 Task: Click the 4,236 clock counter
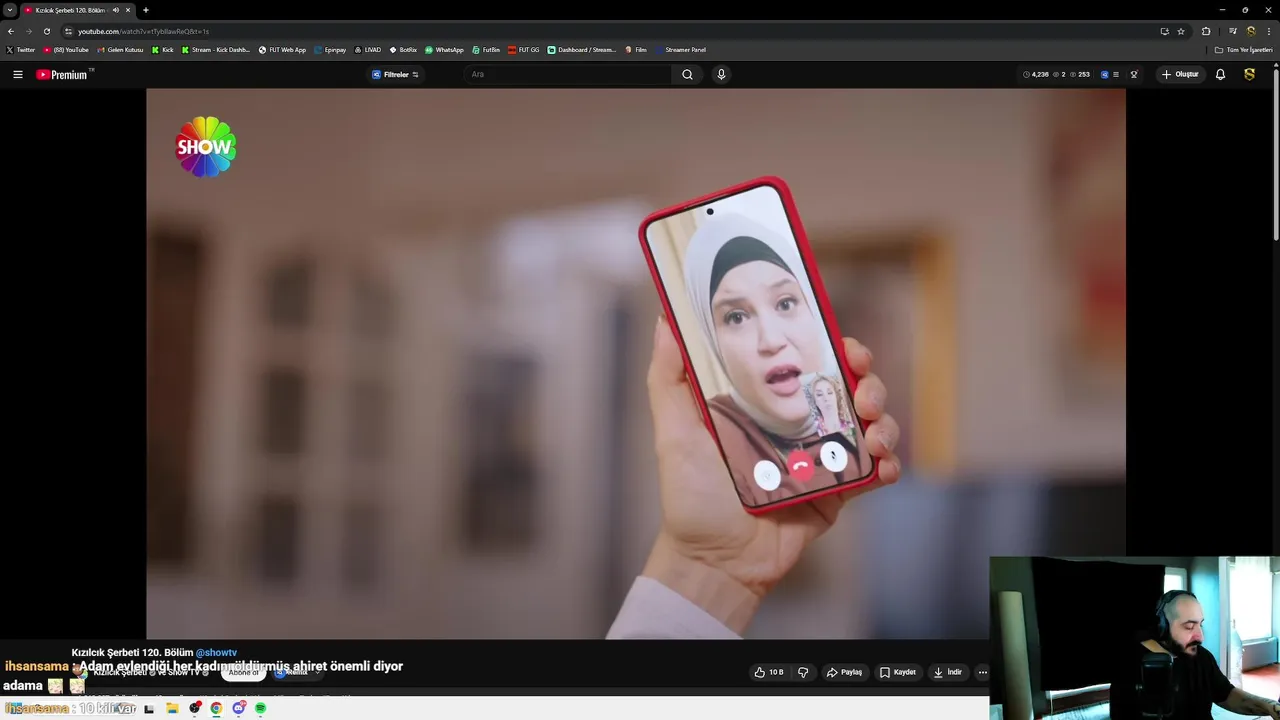pos(1036,74)
